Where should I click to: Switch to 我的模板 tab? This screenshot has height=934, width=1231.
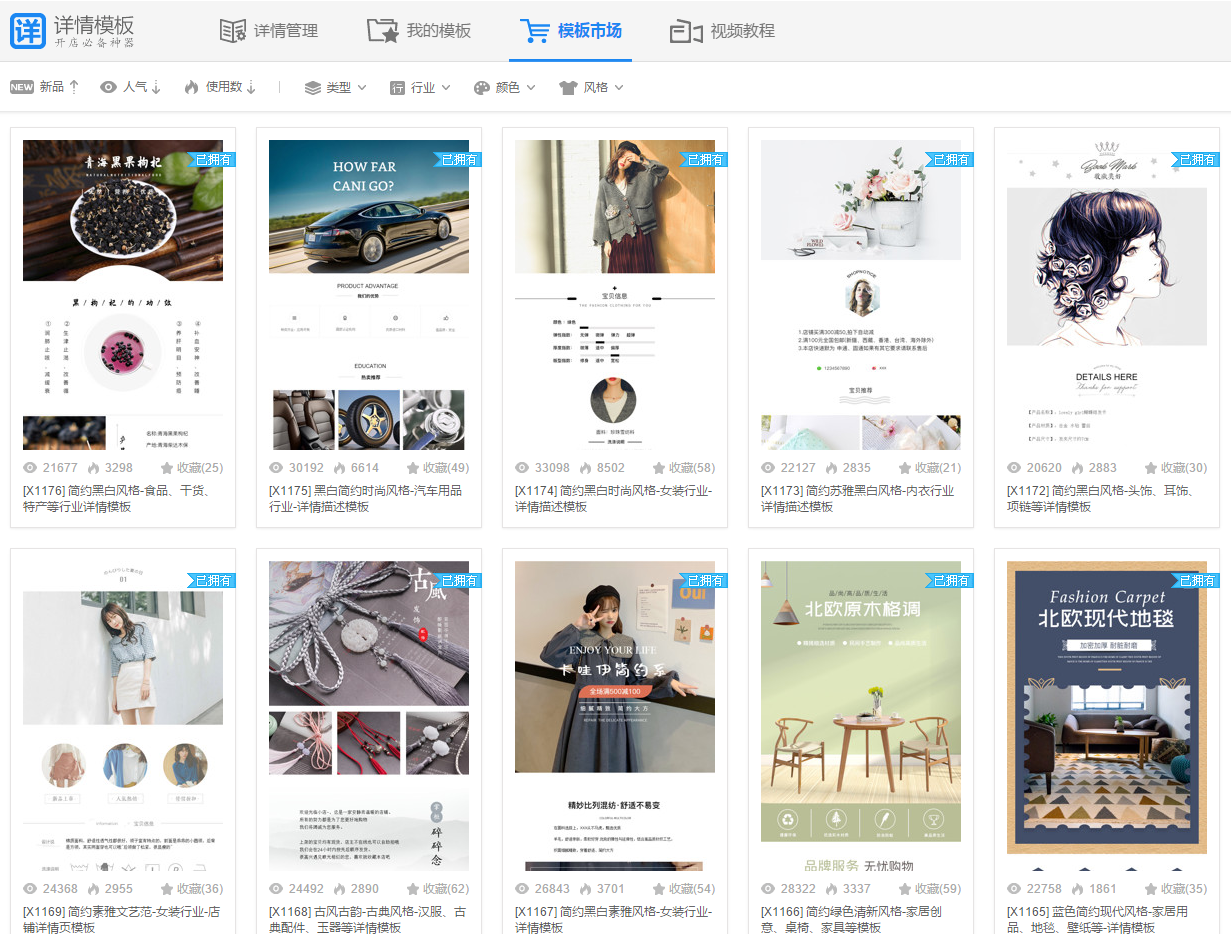pos(419,31)
